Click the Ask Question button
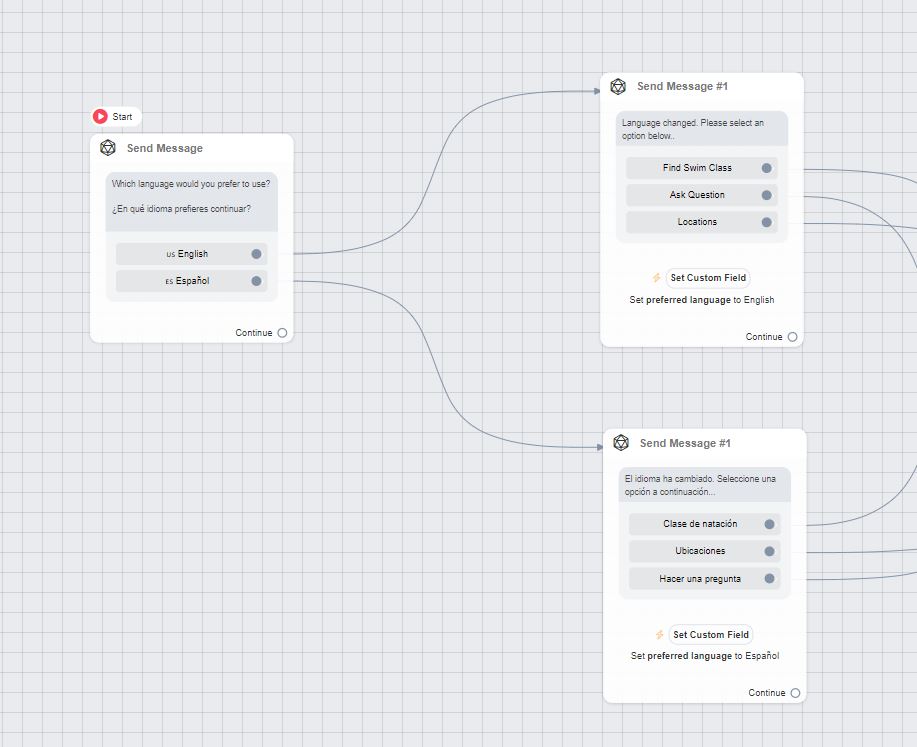Screen dimensions: 917x747 click(702, 195)
